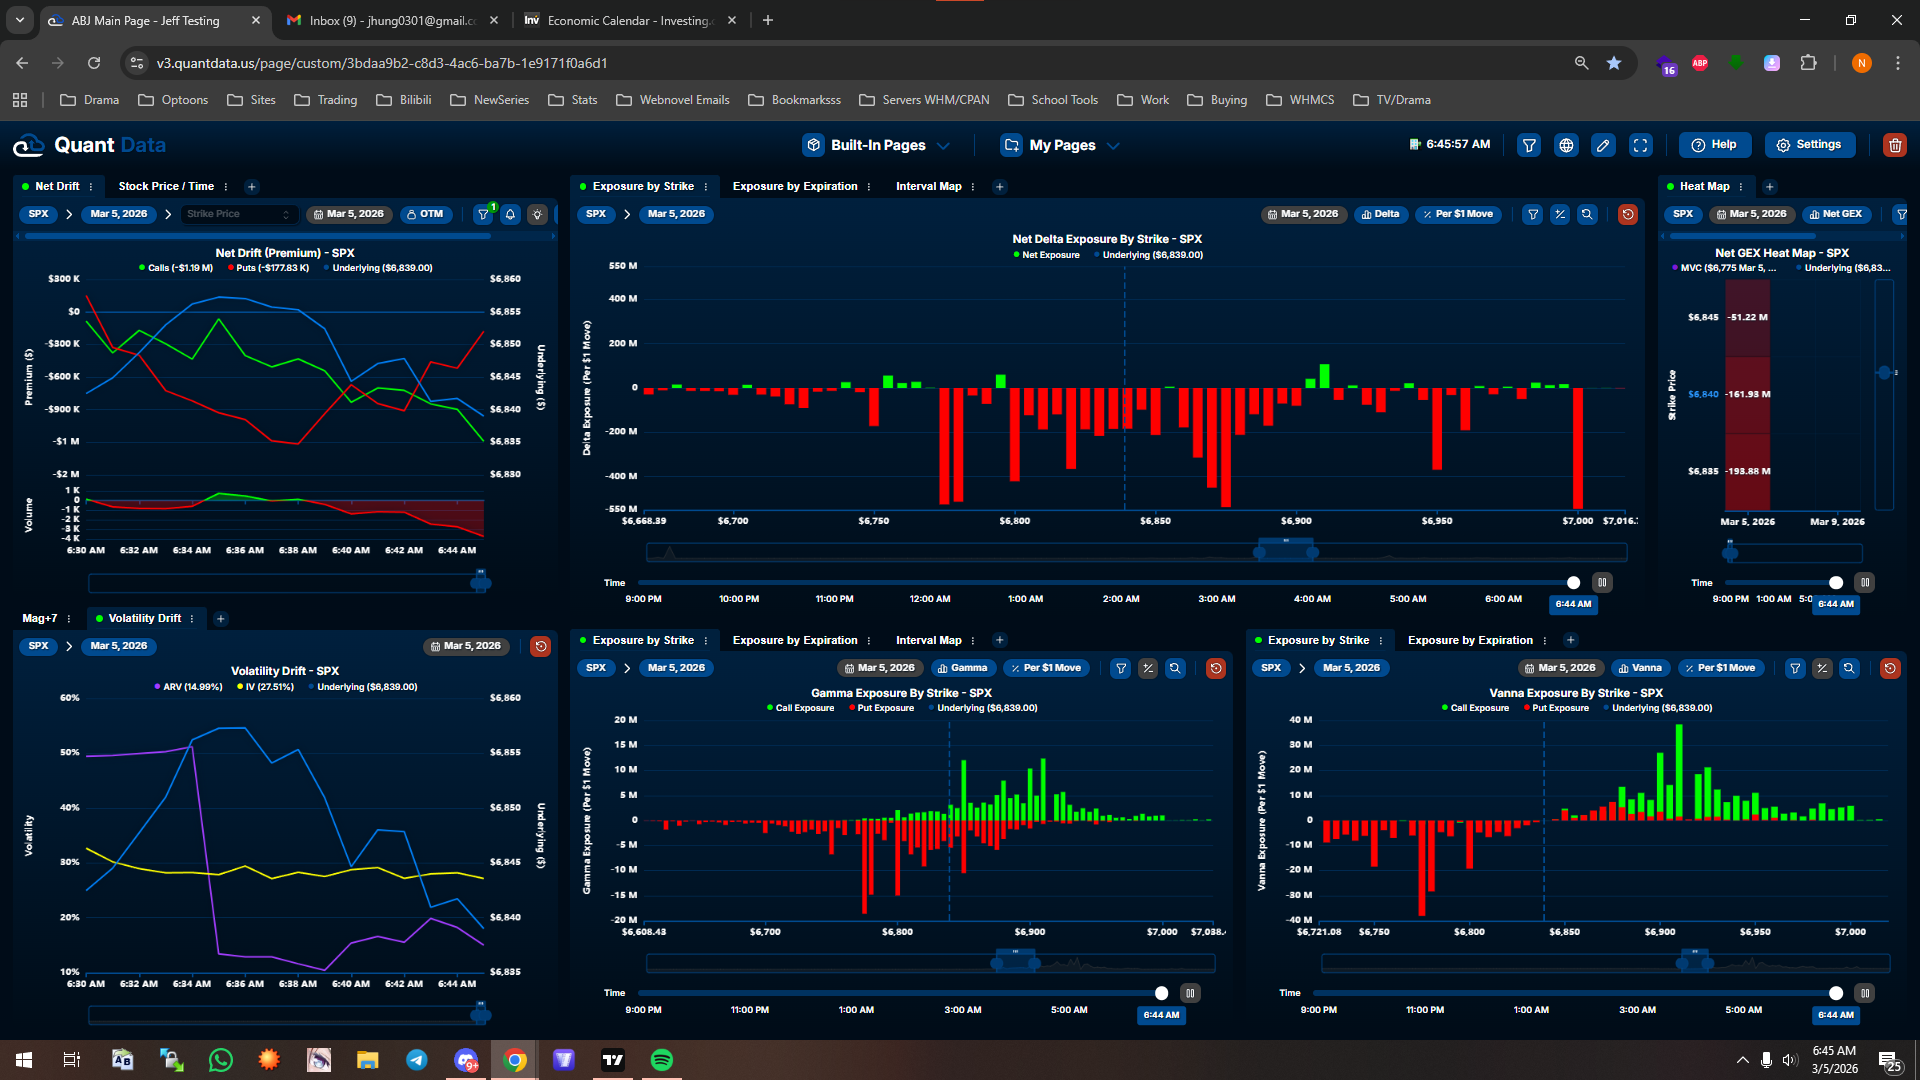The height and width of the screenshot is (1080, 1920).
Task: Open the Built-In Pages dropdown
Action: coord(876,145)
